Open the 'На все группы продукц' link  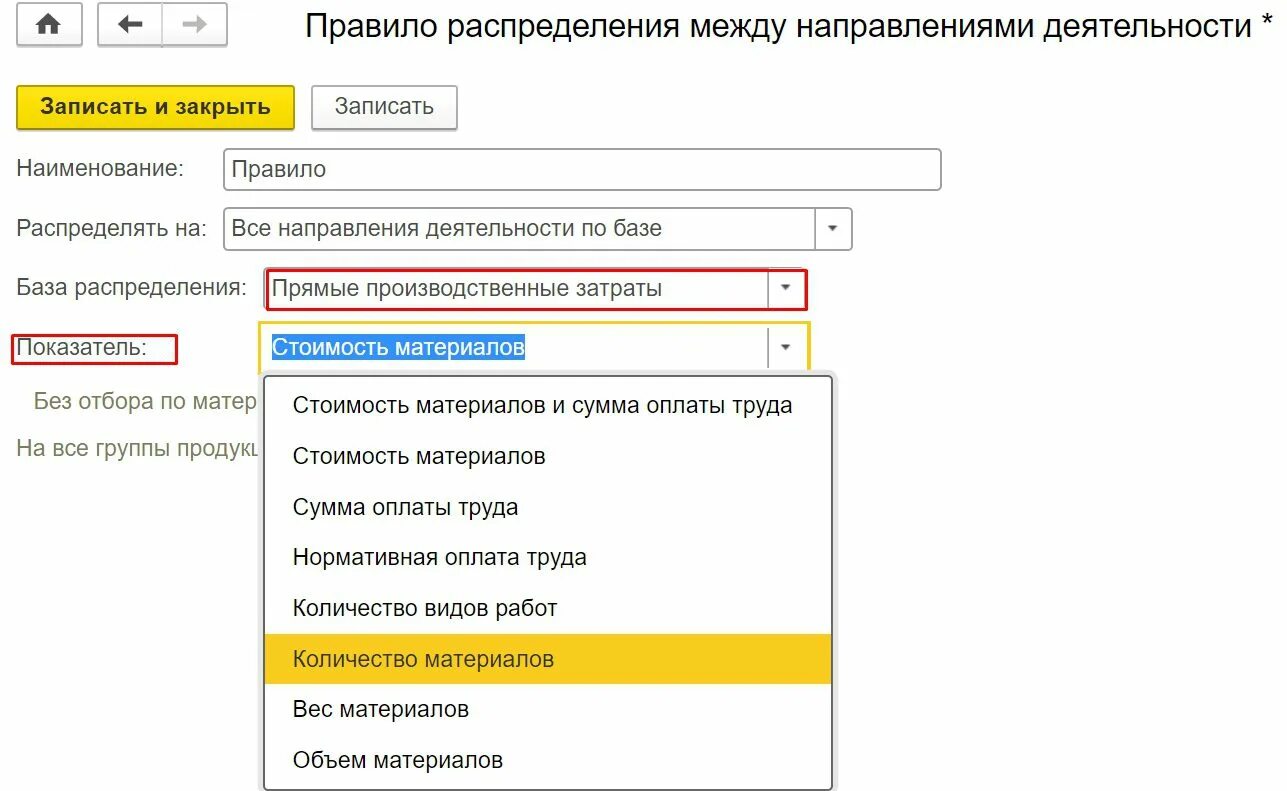tap(137, 448)
